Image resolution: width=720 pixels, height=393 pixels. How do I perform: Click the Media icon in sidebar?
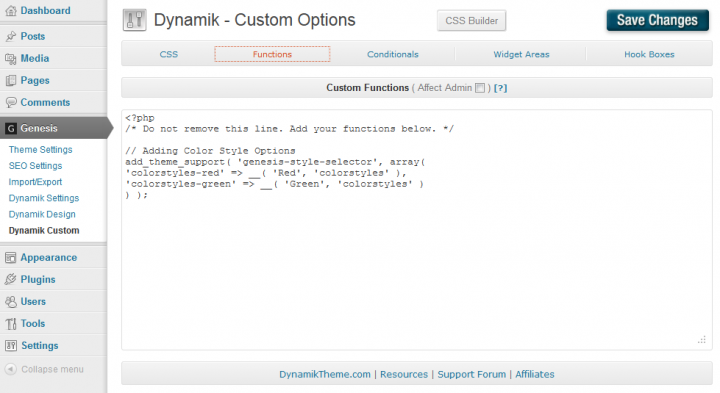(x=11, y=58)
